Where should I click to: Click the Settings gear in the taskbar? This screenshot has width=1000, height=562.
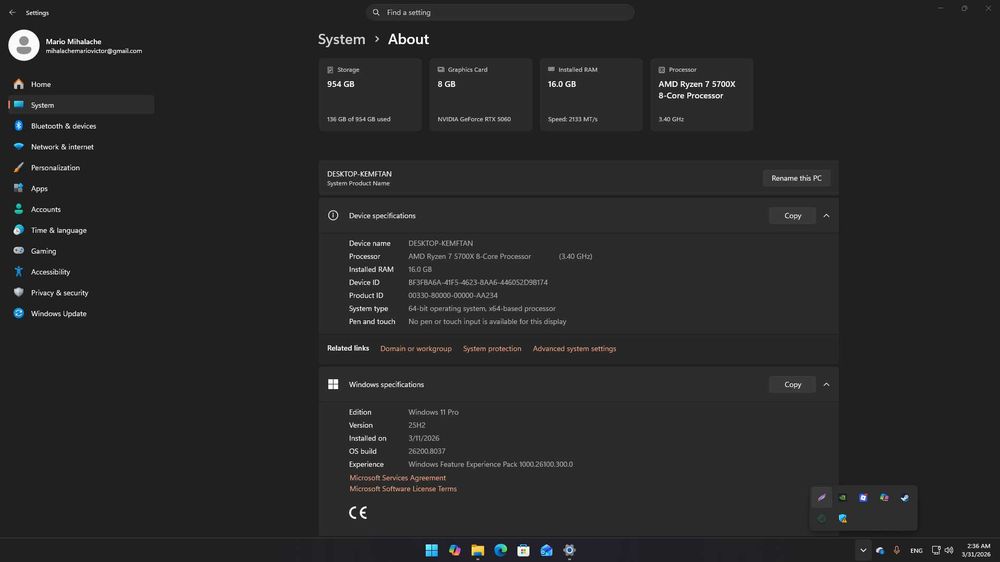tap(570, 550)
